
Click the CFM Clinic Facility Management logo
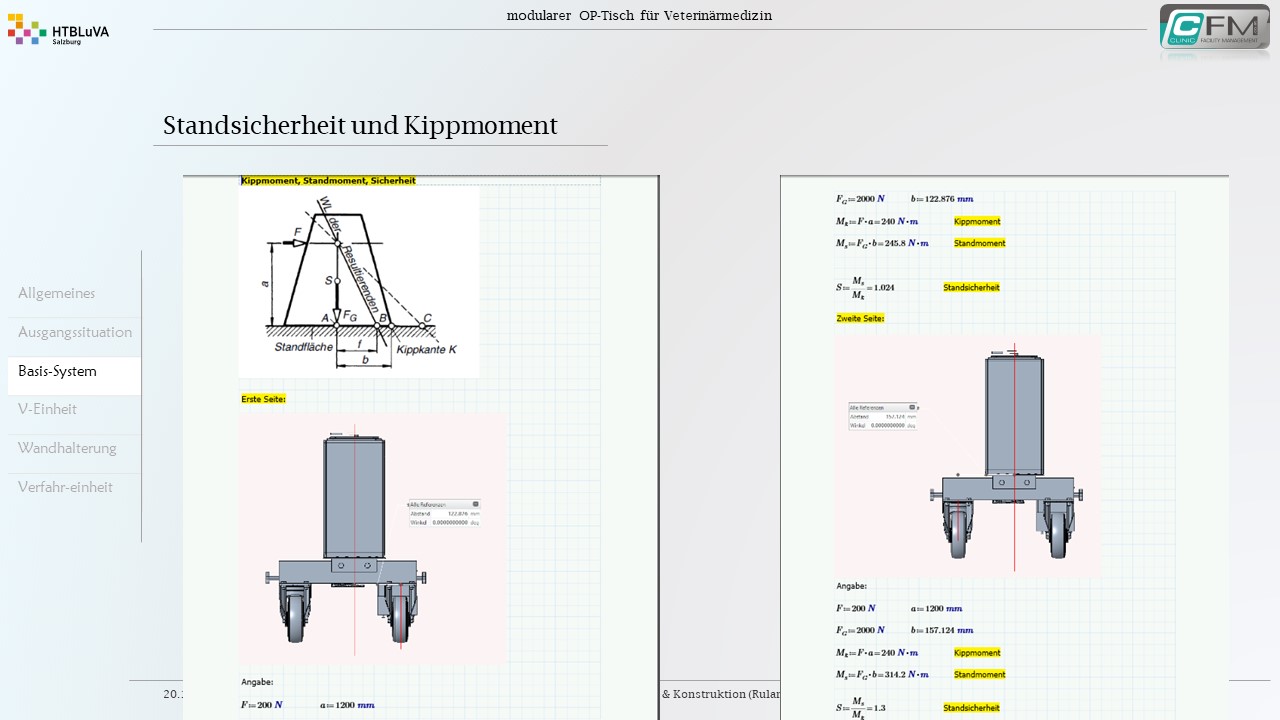[1214, 29]
